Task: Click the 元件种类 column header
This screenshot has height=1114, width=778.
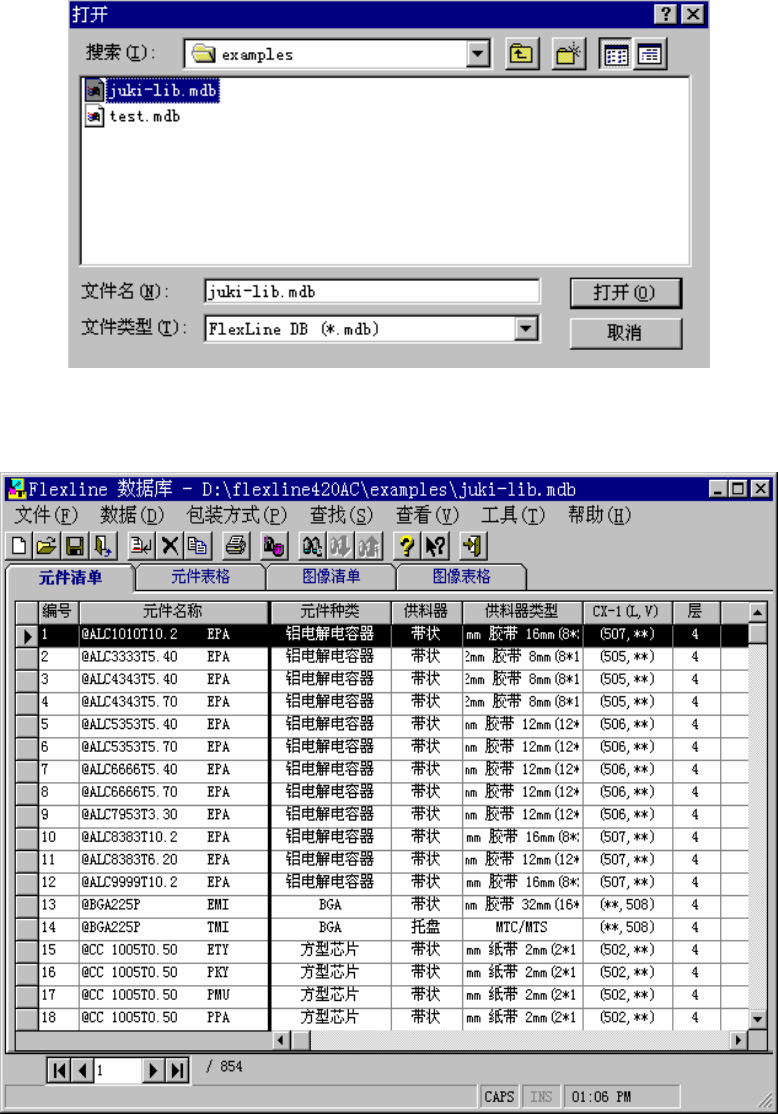Action: click(x=330, y=611)
